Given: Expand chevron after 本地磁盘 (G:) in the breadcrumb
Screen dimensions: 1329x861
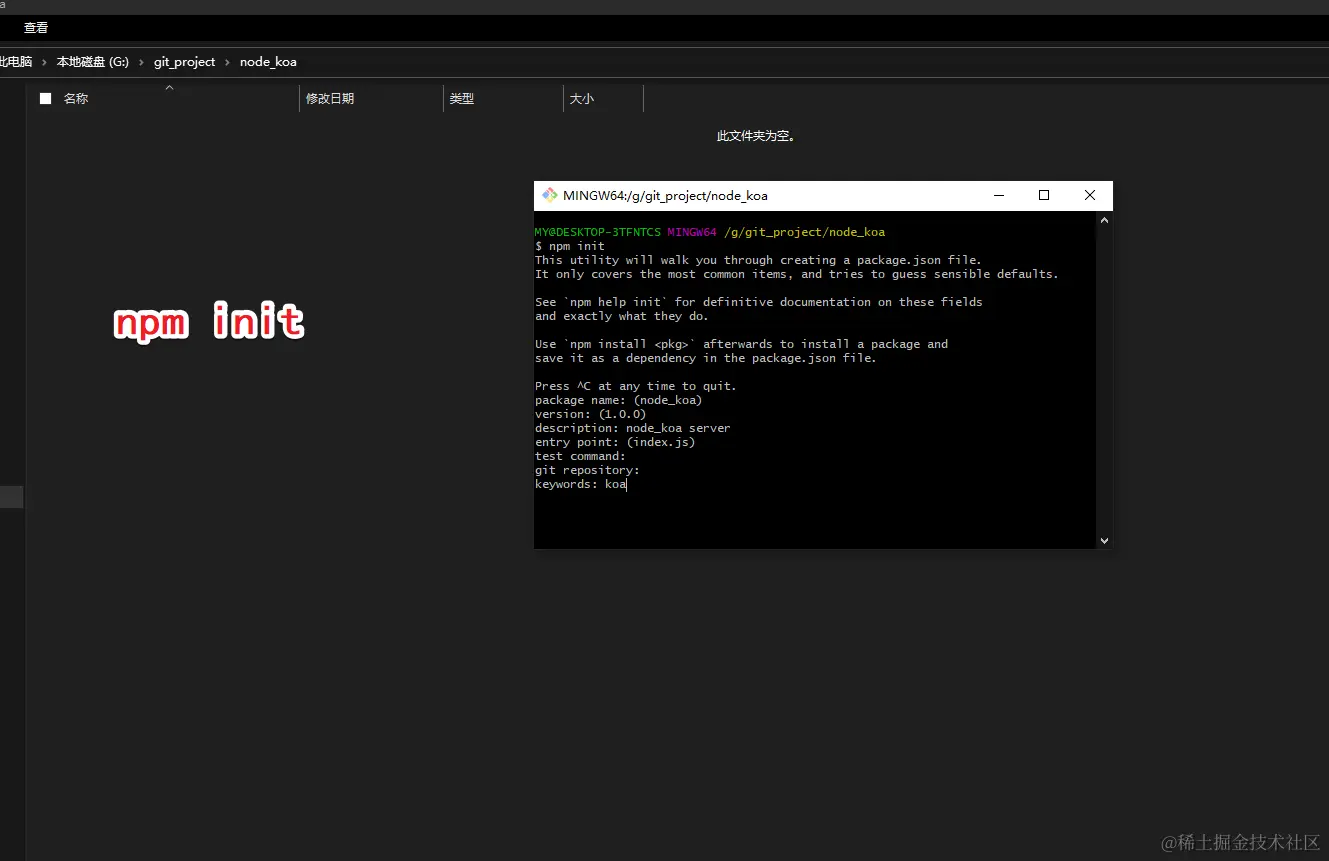Looking at the screenshot, I should [x=141, y=62].
